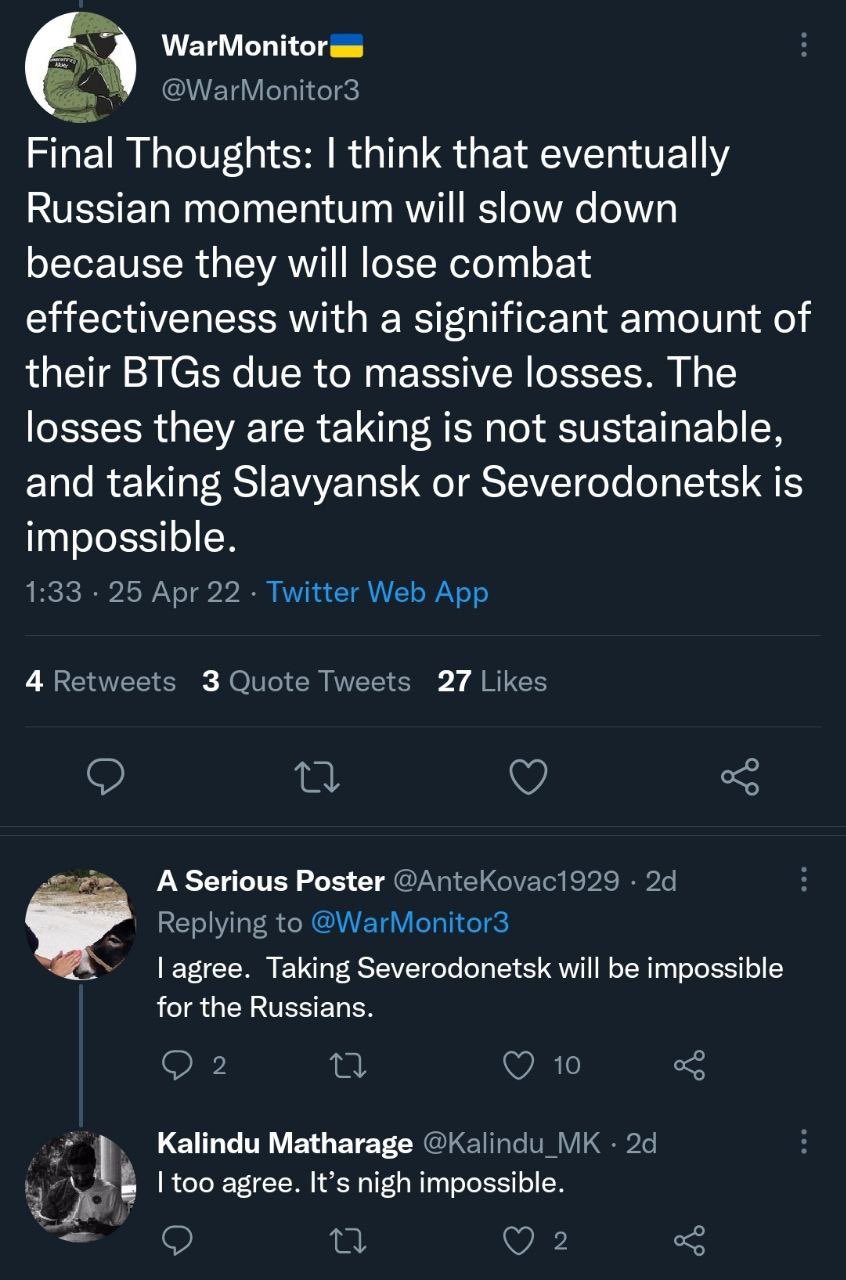Like Kalindu Matharage's reply
846x1280 pixels.
517,1241
